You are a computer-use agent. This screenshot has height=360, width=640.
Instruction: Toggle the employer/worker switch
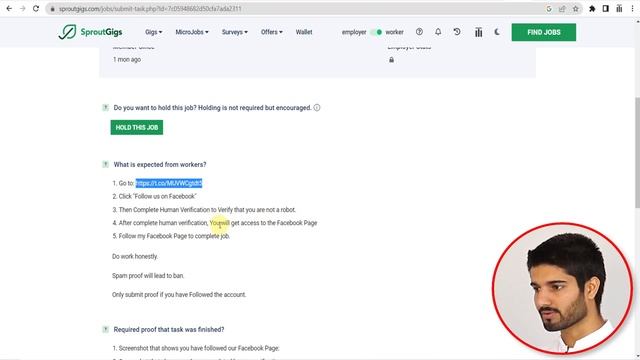coord(376,32)
